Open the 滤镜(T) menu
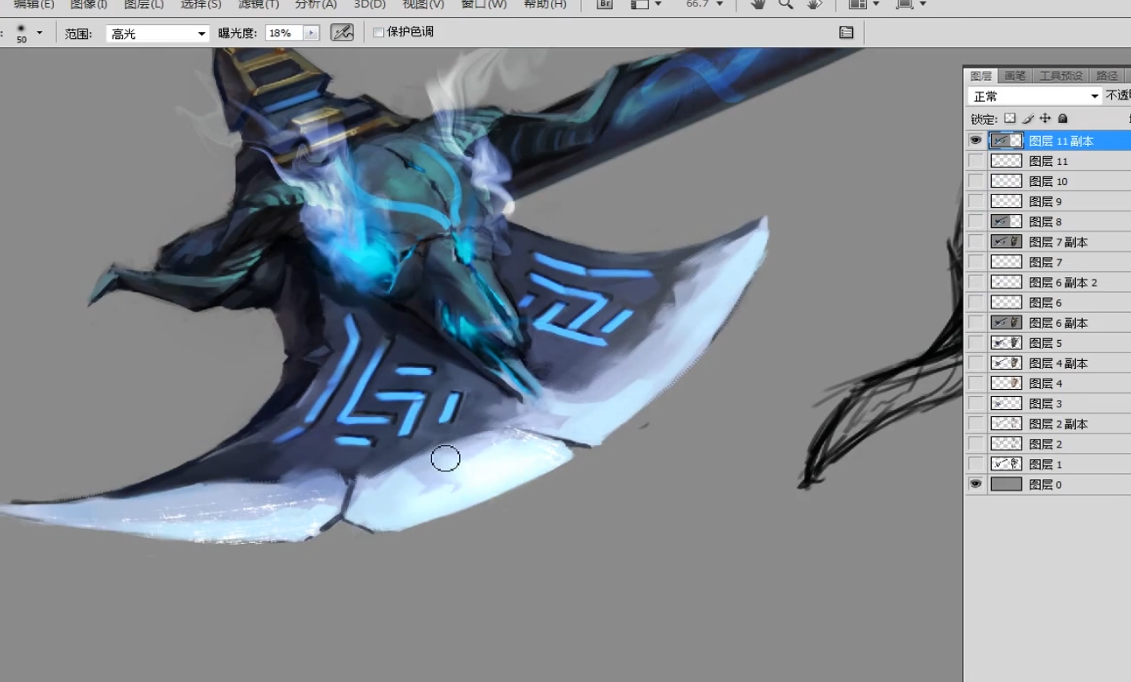 click(x=258, y=4)
